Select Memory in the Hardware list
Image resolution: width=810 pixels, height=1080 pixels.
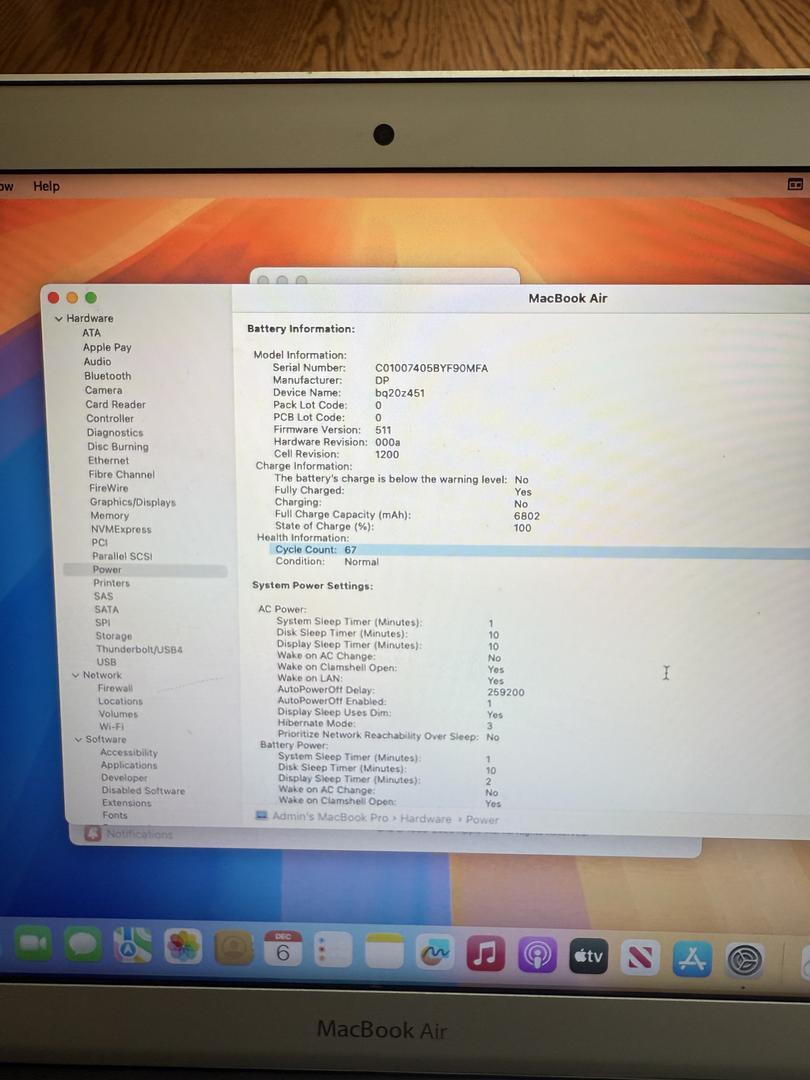coord(109,516)
